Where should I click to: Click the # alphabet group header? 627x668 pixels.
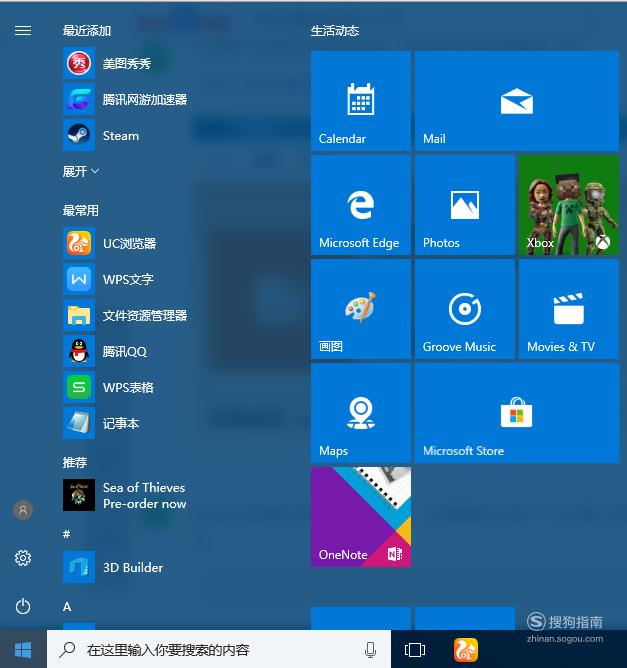[66, 534]
